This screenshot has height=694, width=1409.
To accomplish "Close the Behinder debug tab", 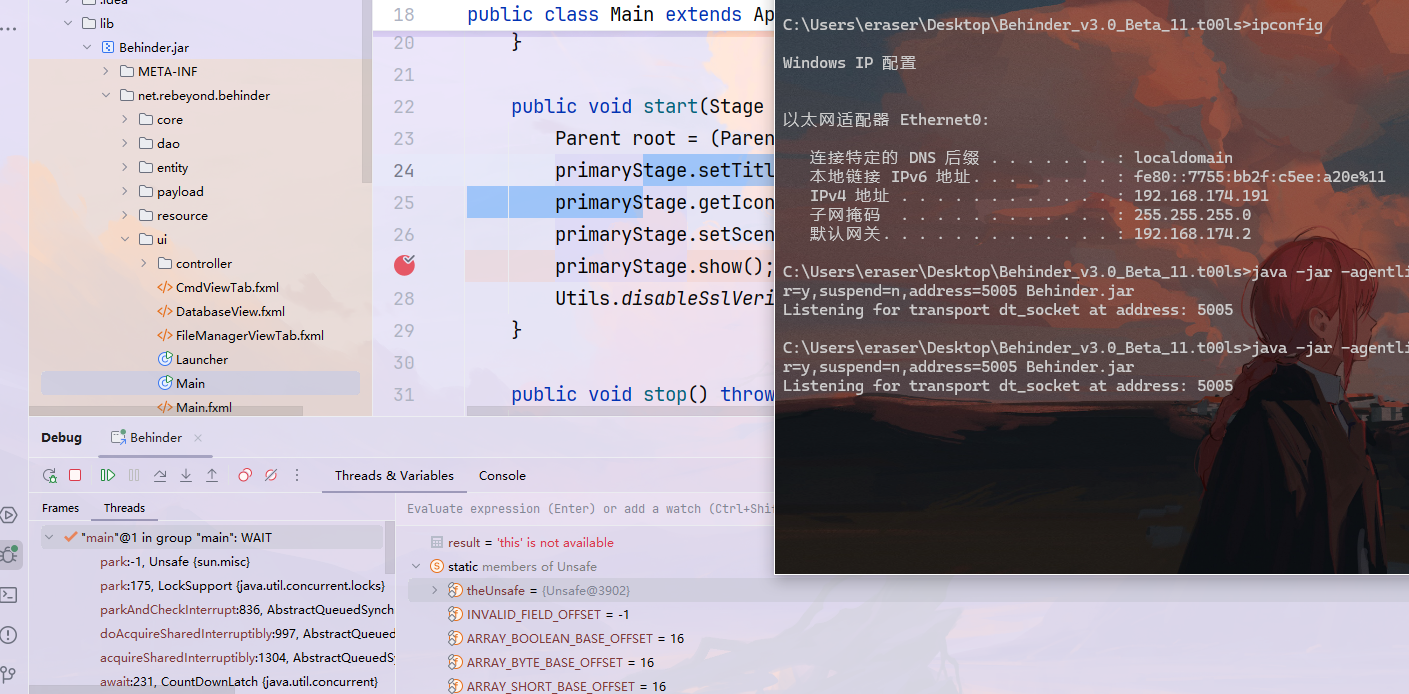I will pos(198,438).
